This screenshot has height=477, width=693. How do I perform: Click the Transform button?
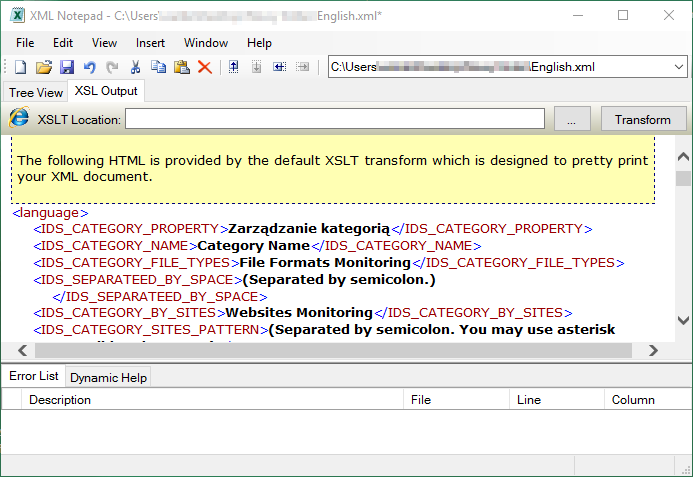tap(643, 119)
